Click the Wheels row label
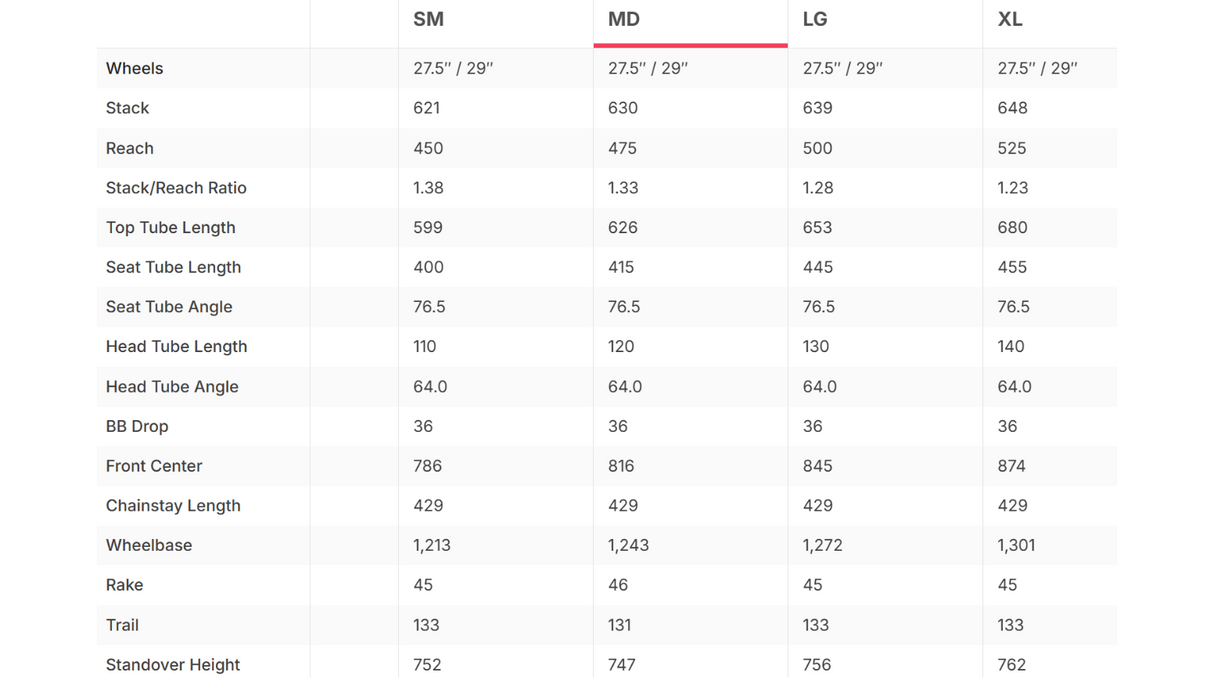The height and width of the screenshot is (683, 1214). tap(134, 68)
